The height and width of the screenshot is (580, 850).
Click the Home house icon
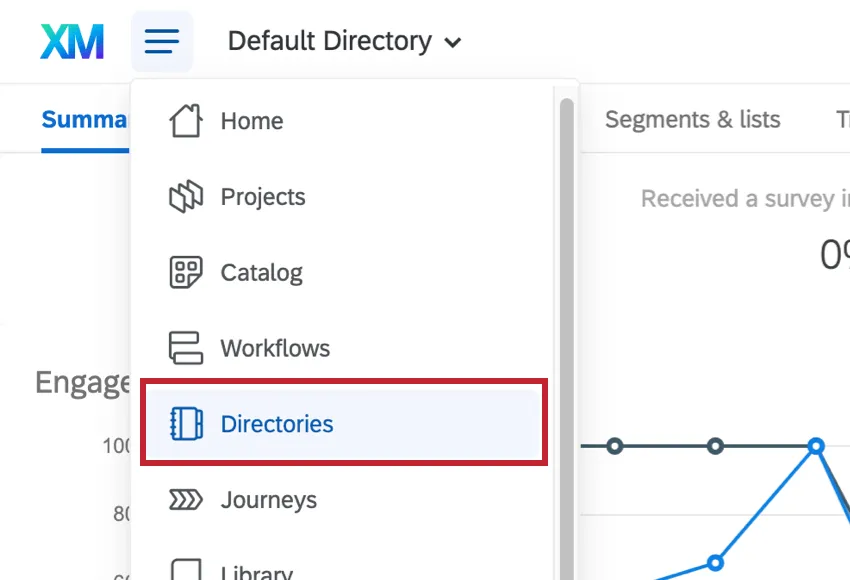tap(186, 121)
